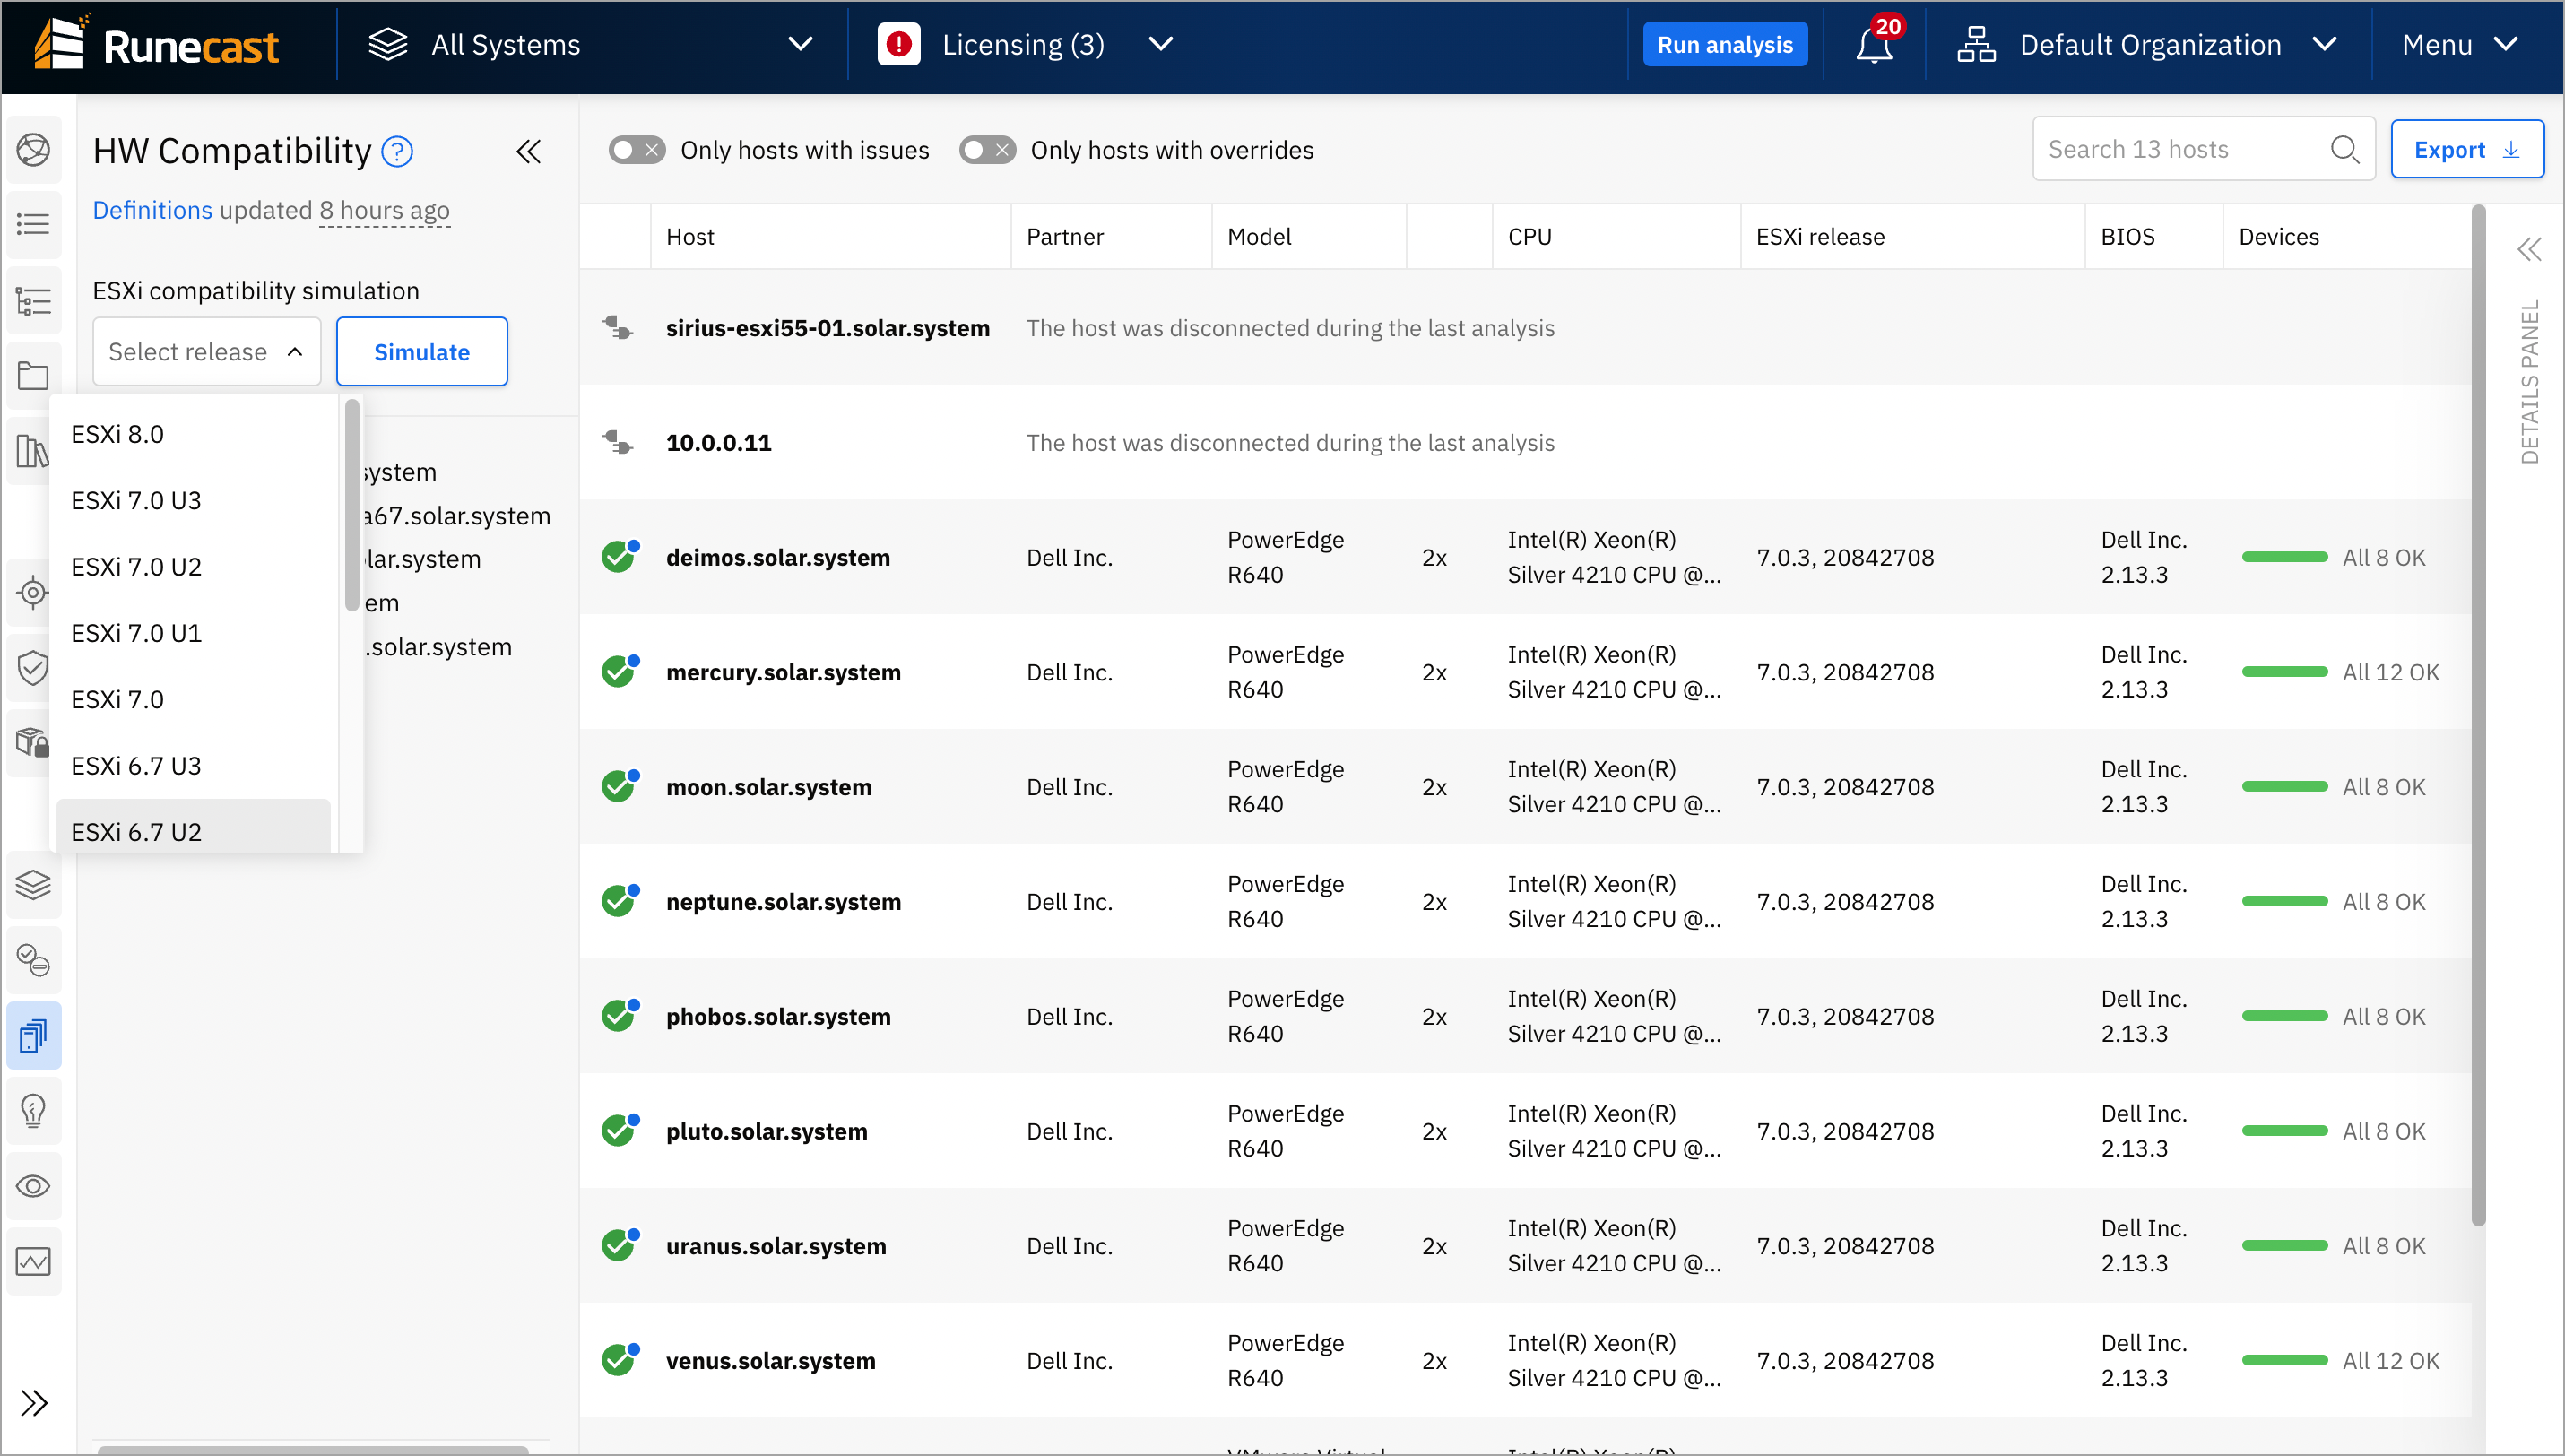The image size is (2565, 1456).
Task: Open the check and minus circles sidebar icon
Action: [33, 960]
